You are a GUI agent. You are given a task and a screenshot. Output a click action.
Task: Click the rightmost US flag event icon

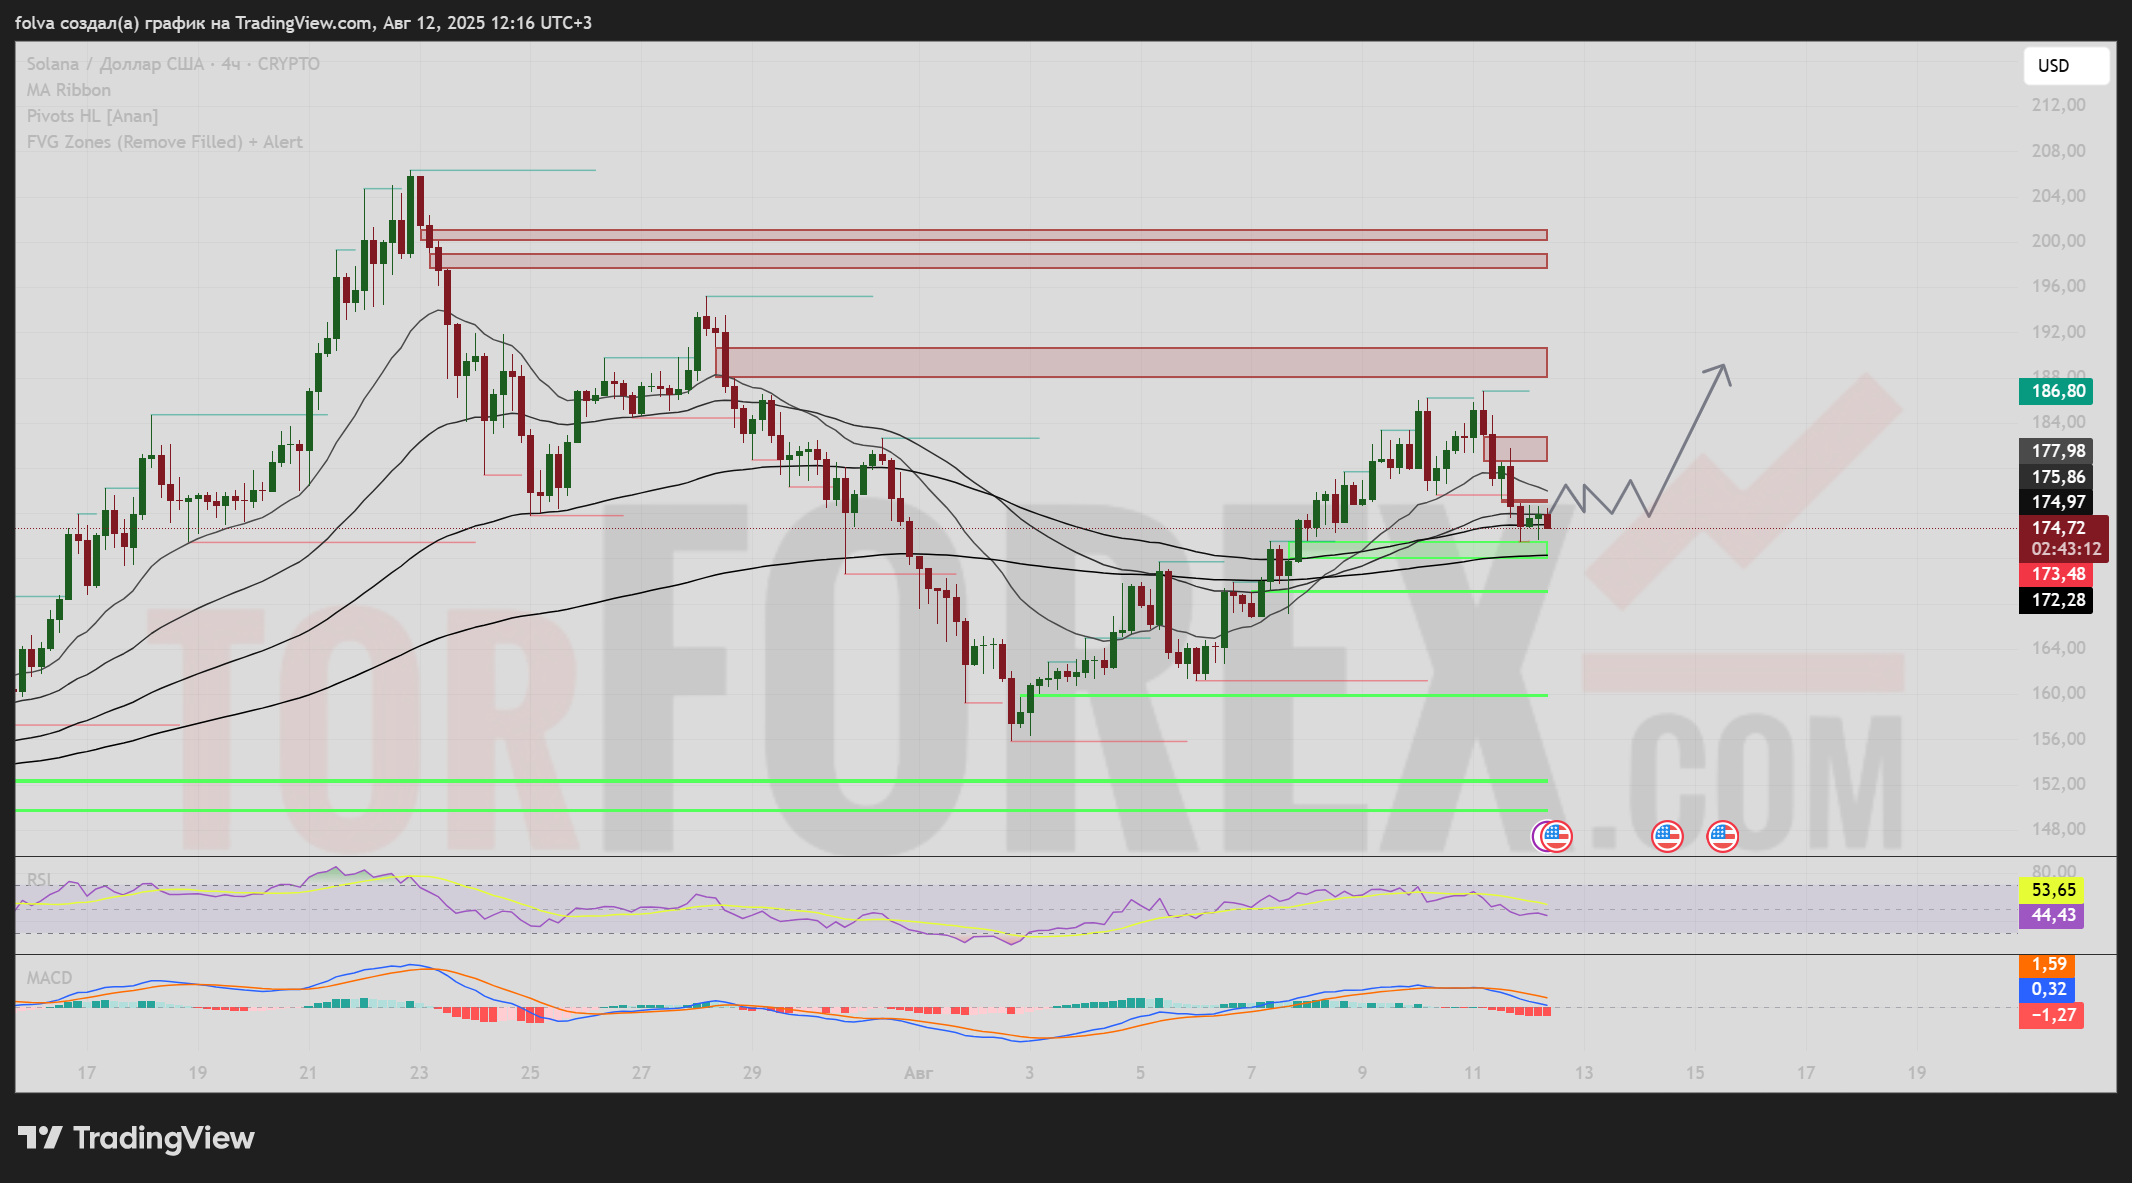(1722, 836)
